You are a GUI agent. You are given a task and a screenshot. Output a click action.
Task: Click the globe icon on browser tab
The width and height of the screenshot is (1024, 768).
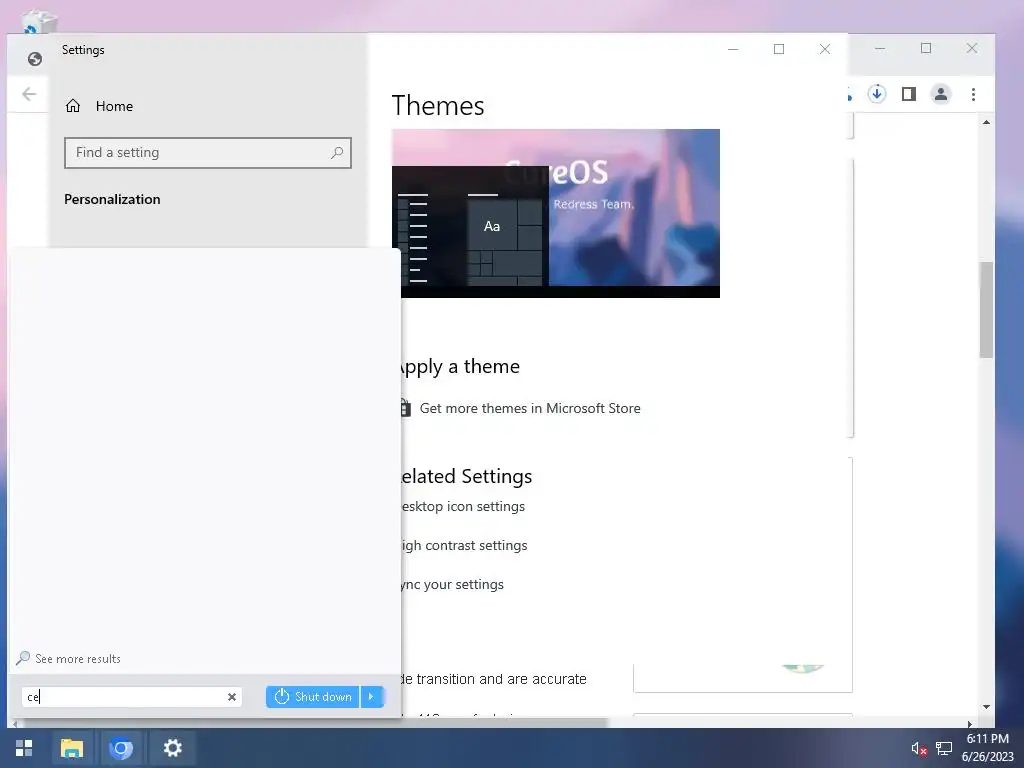click(x=35, y=59)
